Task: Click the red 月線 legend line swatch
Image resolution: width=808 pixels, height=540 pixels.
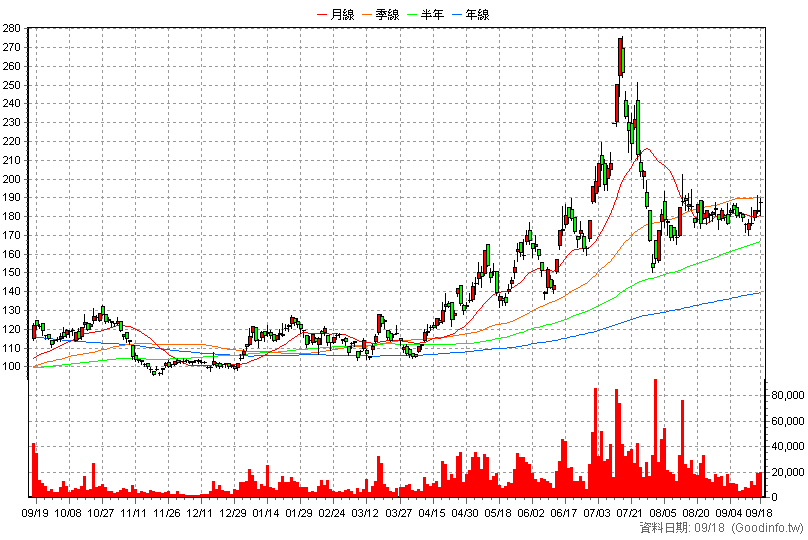Action: tap(323, 15)
